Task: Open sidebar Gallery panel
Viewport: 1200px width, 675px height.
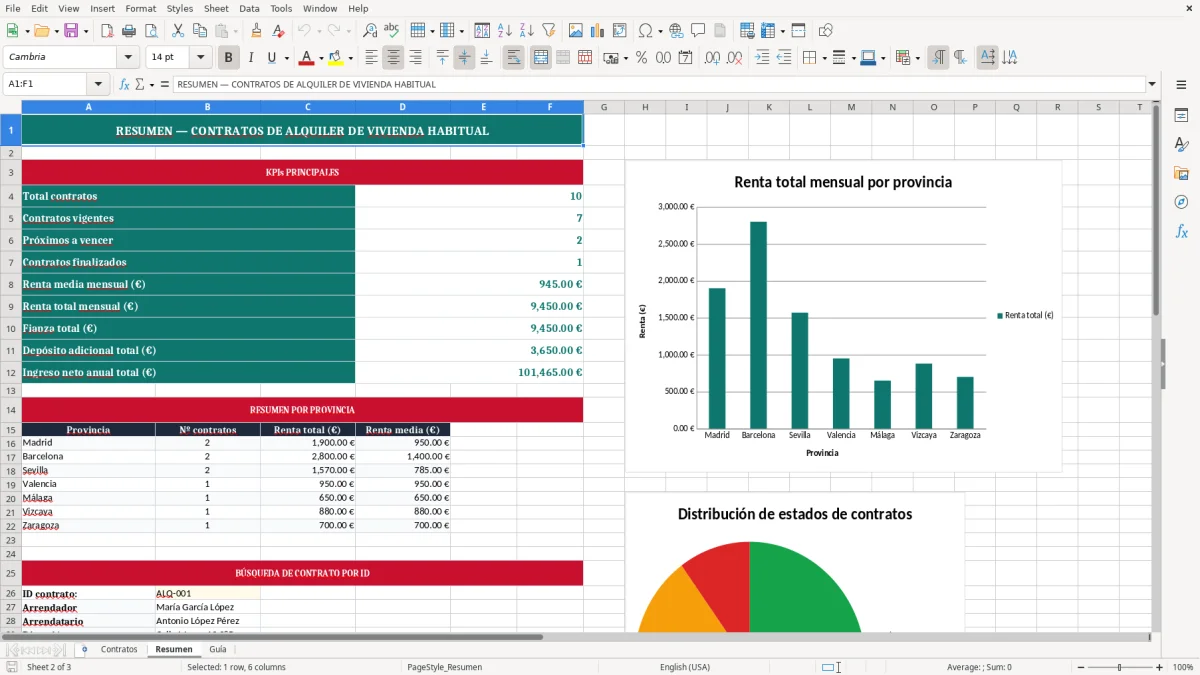Action: [x=1181, y=173]
